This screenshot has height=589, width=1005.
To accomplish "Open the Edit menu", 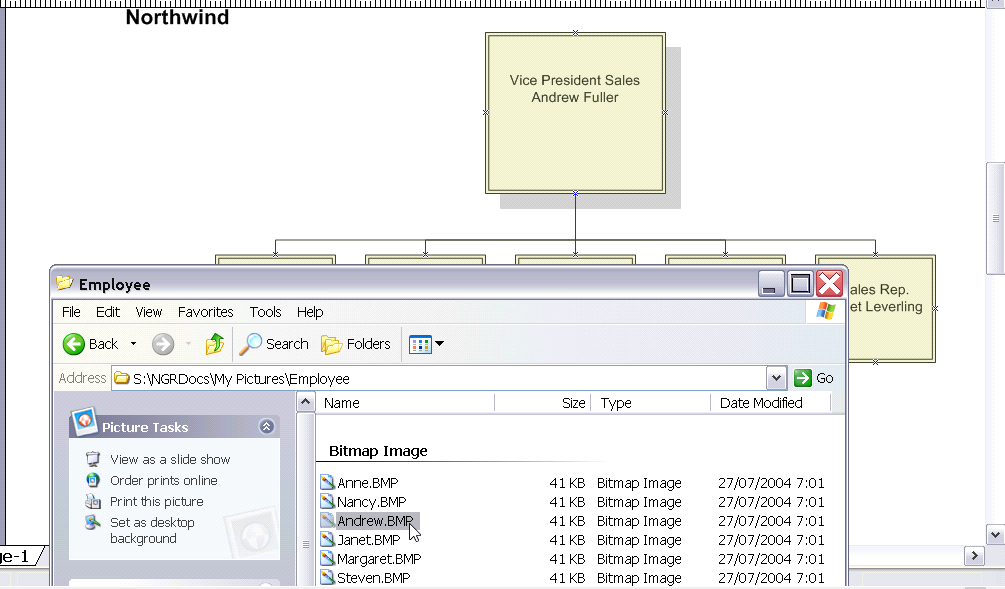I will pyautogui.click(x=108, y=312).
